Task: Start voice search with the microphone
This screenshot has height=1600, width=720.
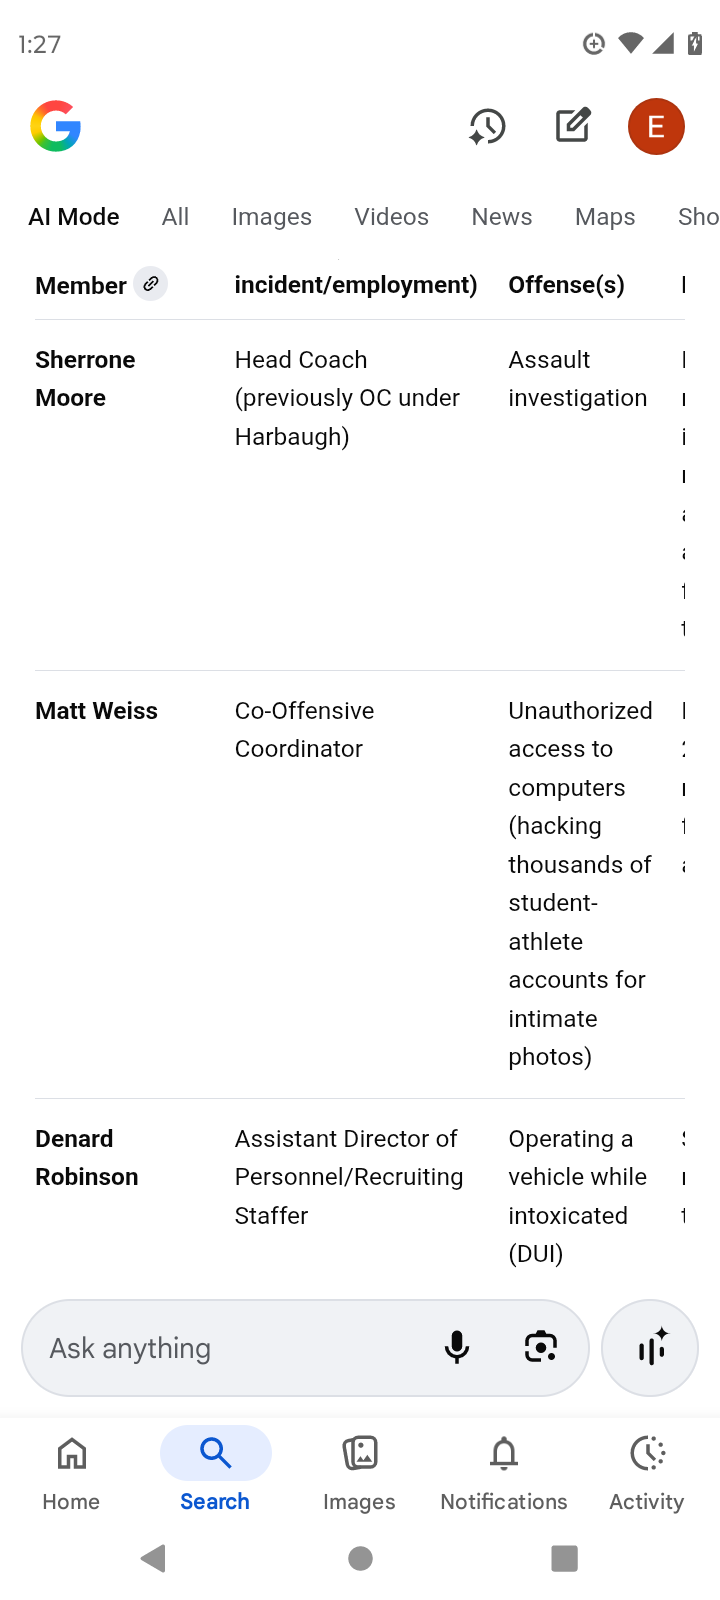Action: pyautogui.click(x=457, y=1347)
